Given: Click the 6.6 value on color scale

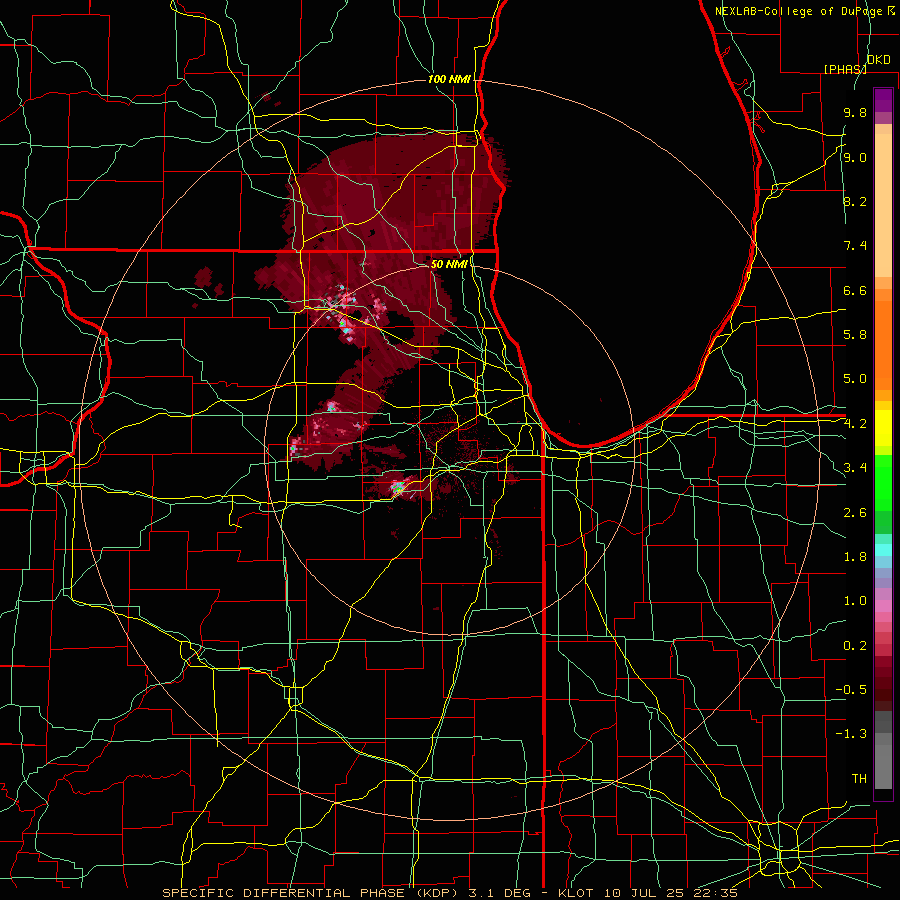Looking at the screenshot, I should coord(855,290).
